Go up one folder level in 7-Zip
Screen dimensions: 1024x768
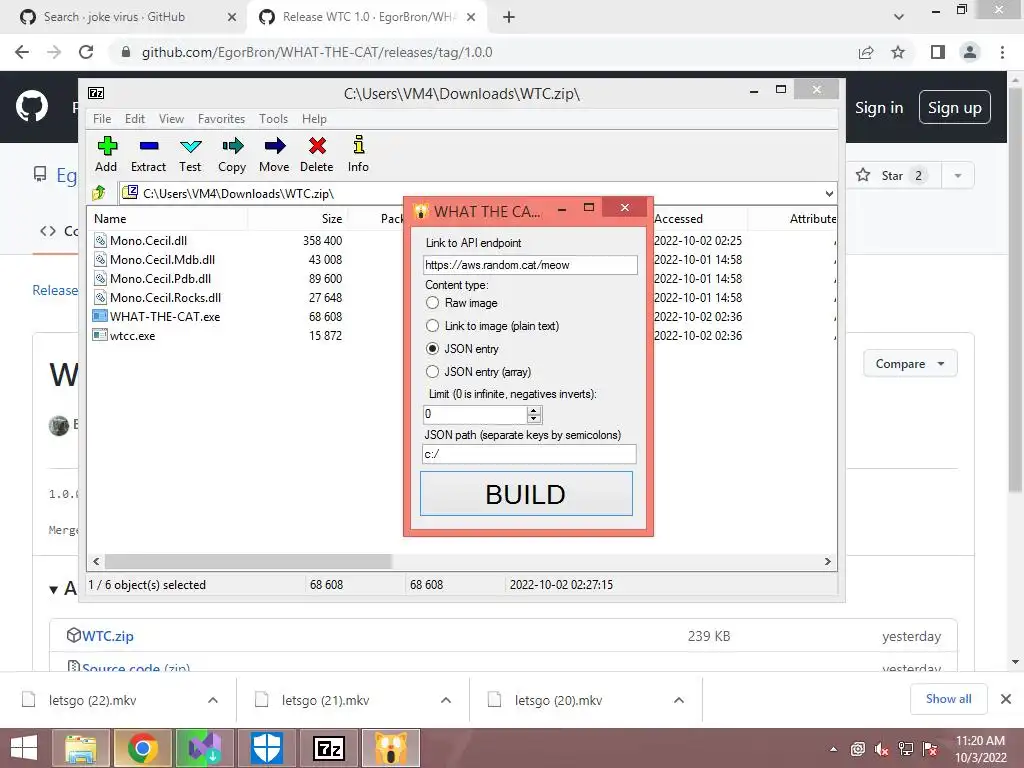[99, 193]
